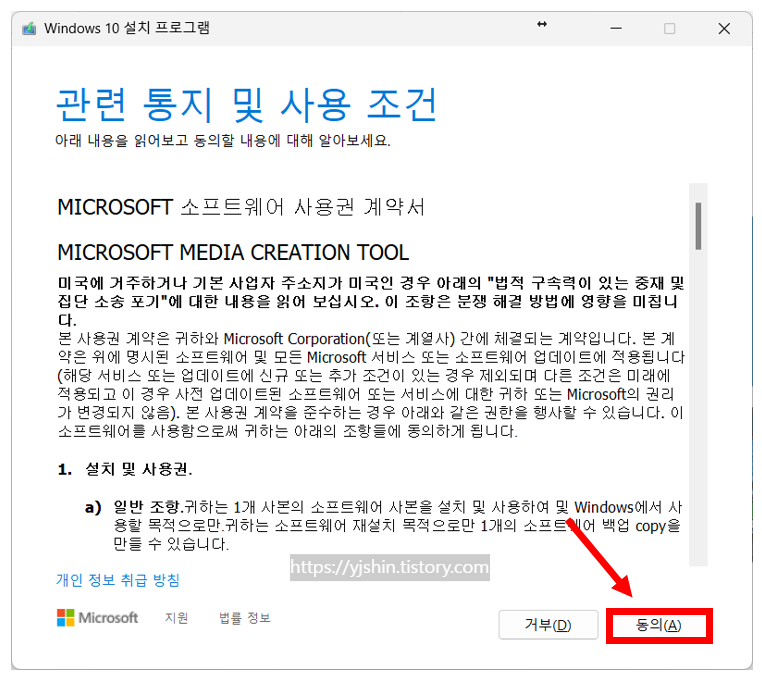Click the '1. 설치 및 사용권.' section heading

point(125,469)
